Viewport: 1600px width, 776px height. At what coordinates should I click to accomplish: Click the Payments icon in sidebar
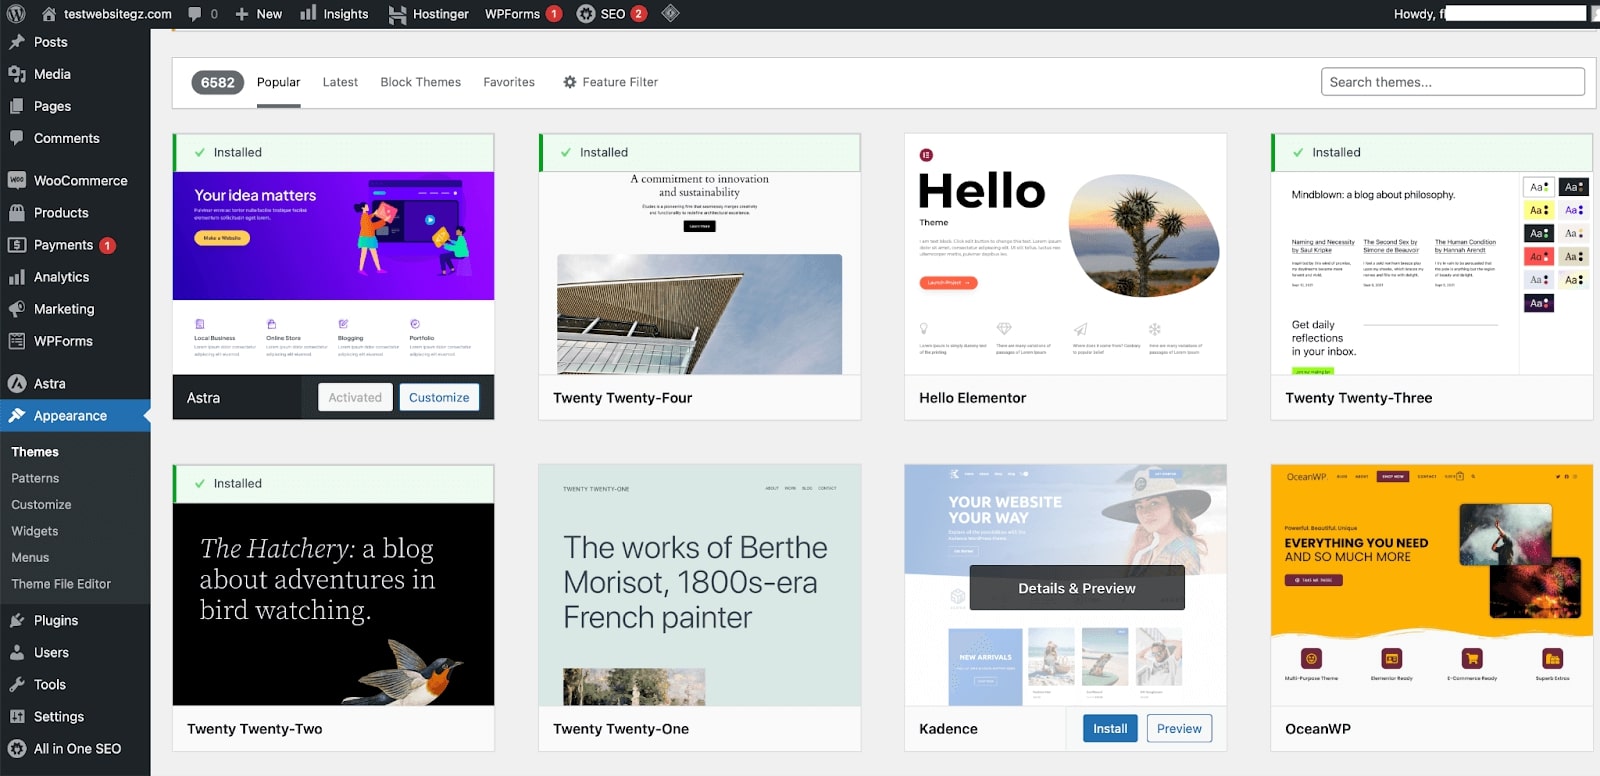pos(17,245)
